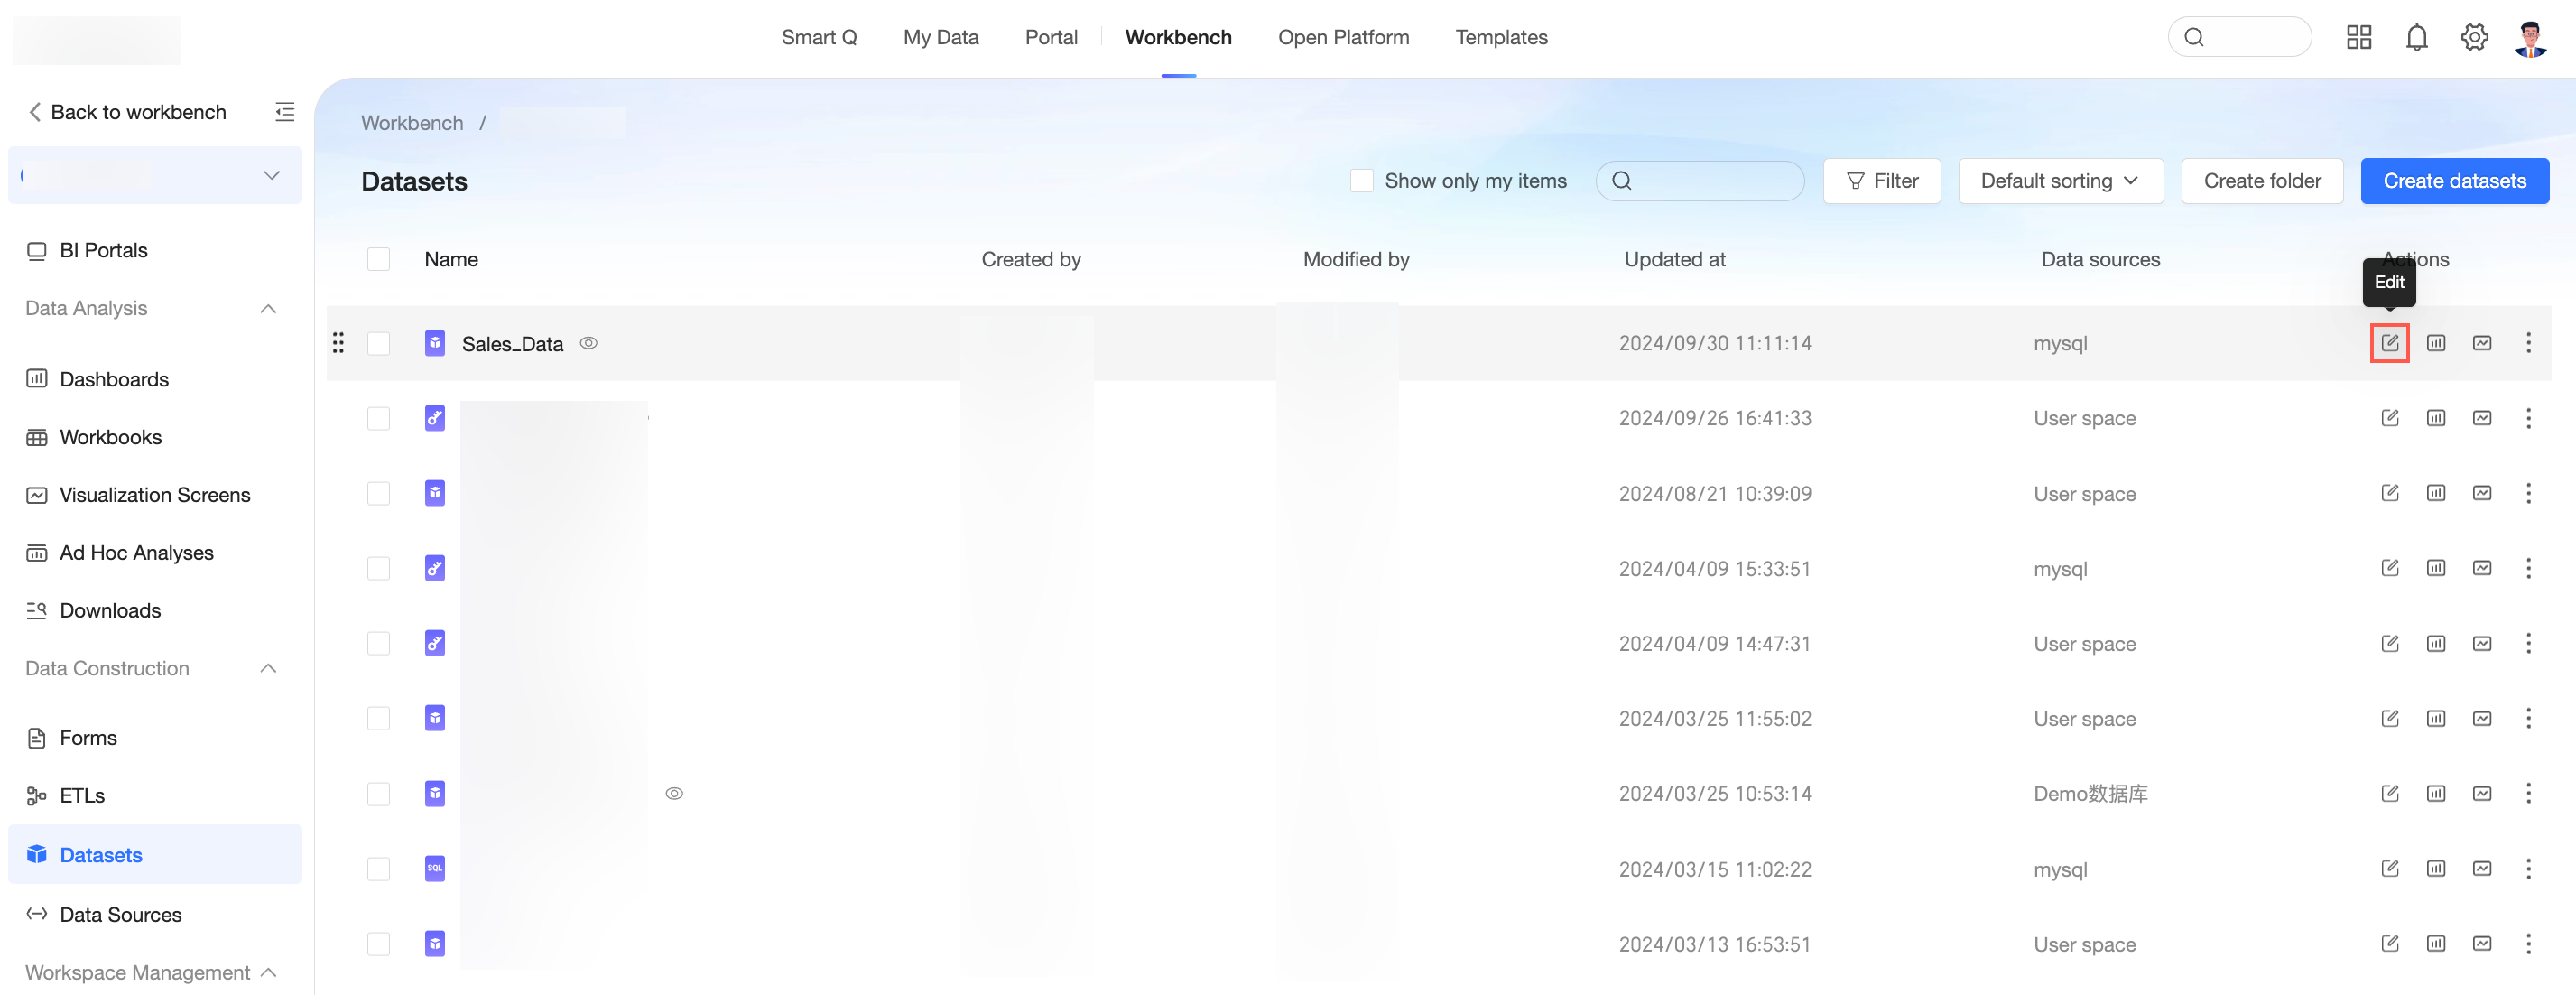The image size is (2576, 995).
Task: Open the settings gear icon
Action: (x=2474, y=38)
